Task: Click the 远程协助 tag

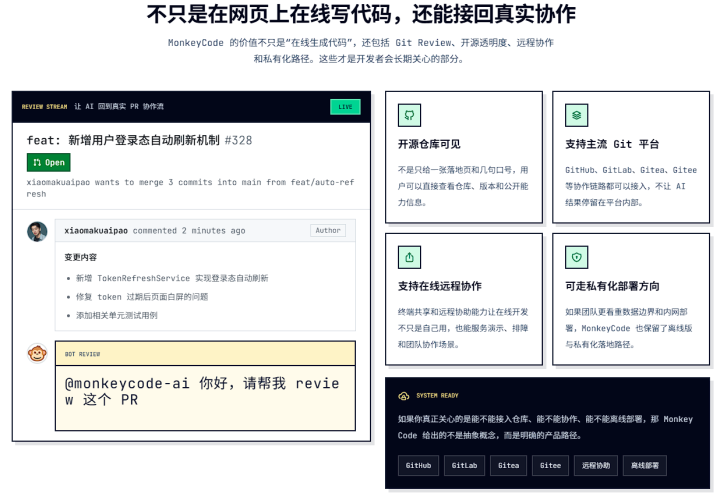Action: click(594, 465)
